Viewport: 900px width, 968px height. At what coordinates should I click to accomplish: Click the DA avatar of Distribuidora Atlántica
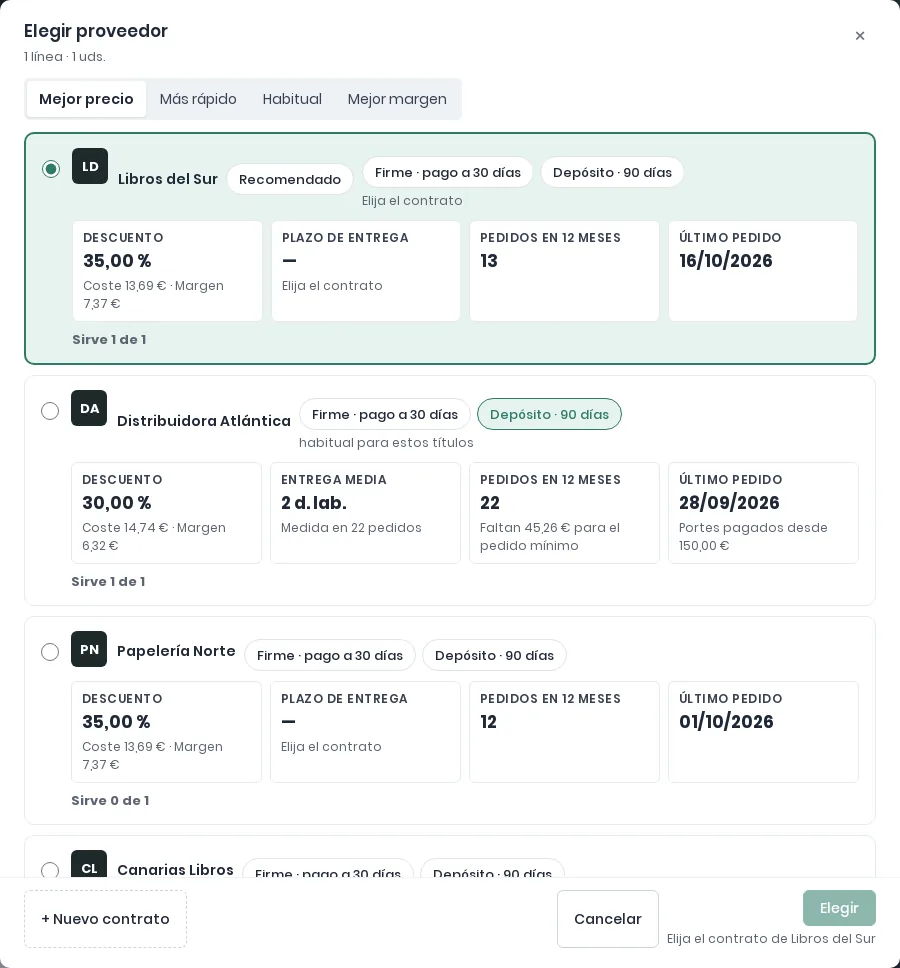click(89, 408)
